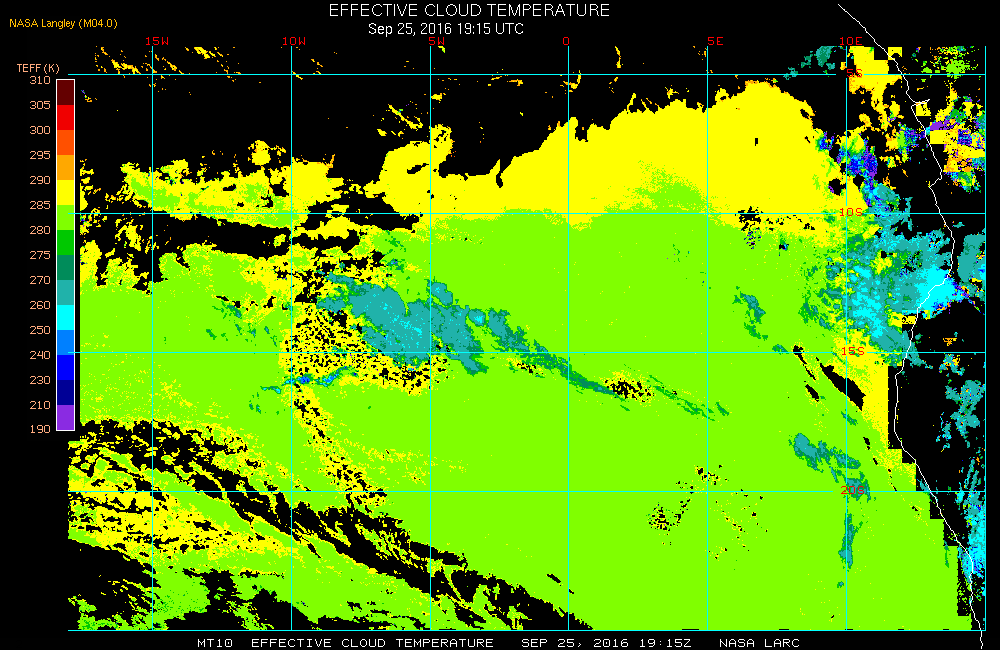
Task: Pick the blue 230-240 K color swatch
Action: pos(66,367)
